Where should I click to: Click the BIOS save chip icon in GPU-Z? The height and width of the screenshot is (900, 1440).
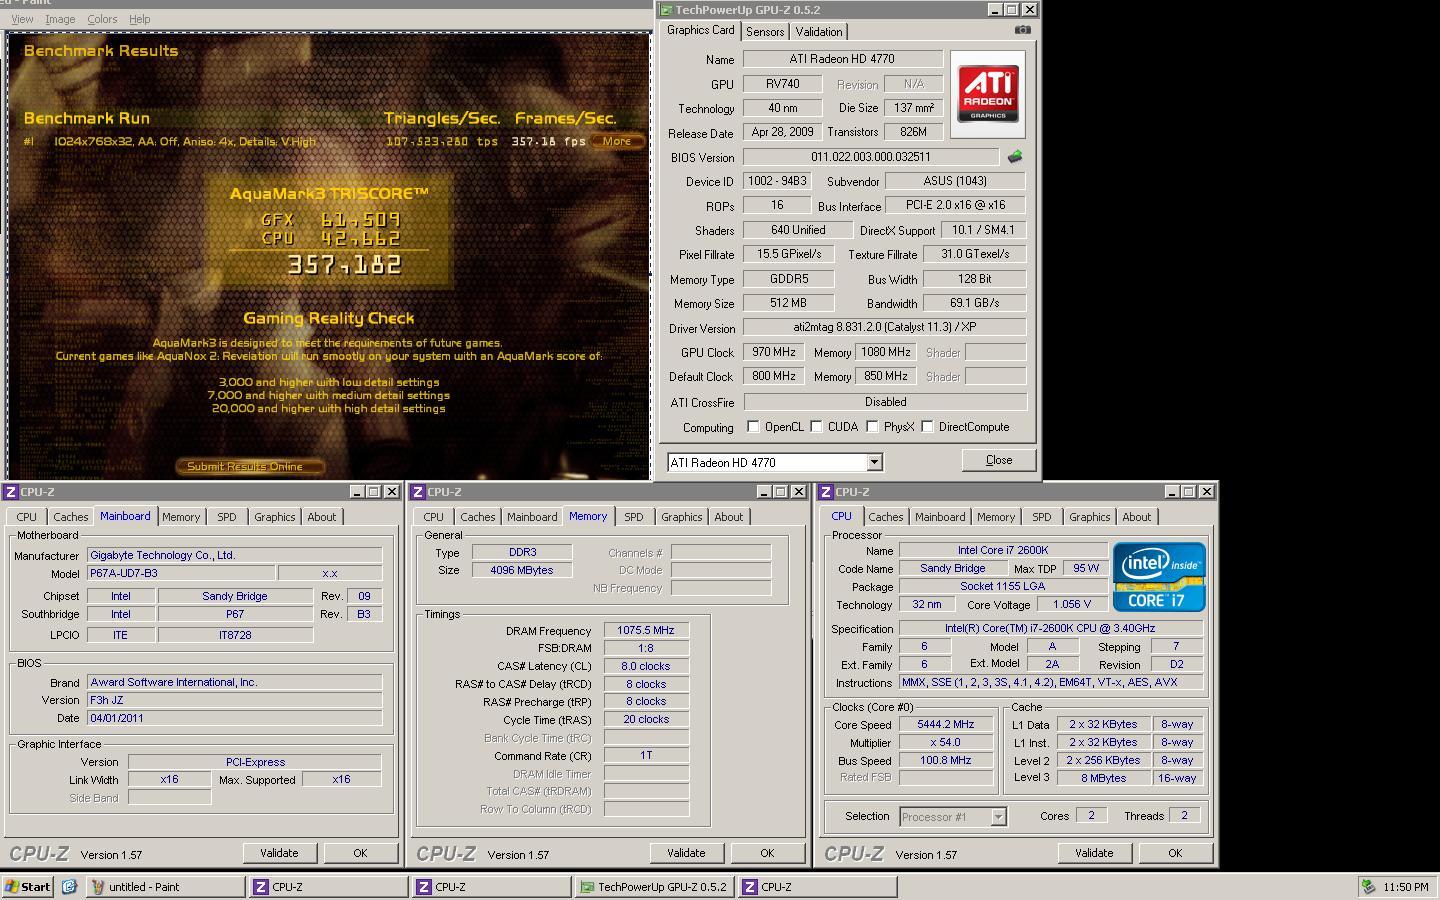tap(1015, 157)
